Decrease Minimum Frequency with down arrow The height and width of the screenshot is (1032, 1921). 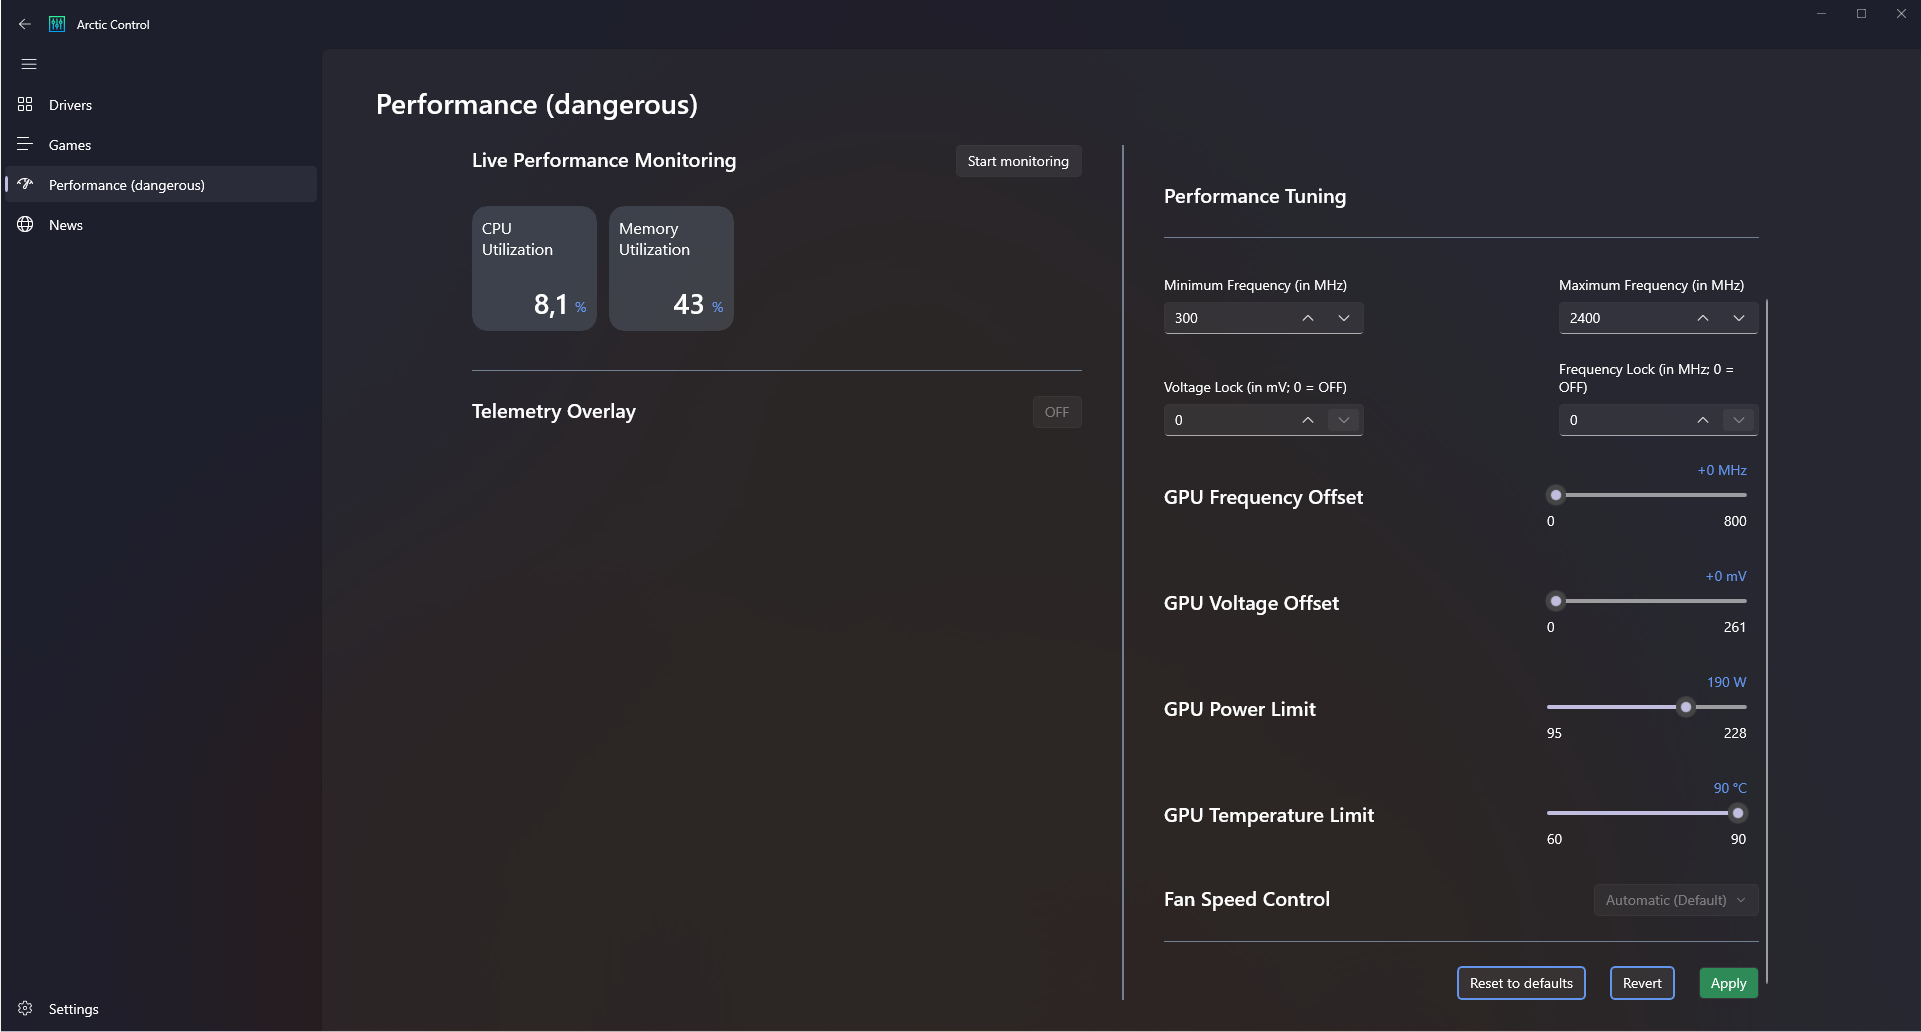(x=1343, y=318)
